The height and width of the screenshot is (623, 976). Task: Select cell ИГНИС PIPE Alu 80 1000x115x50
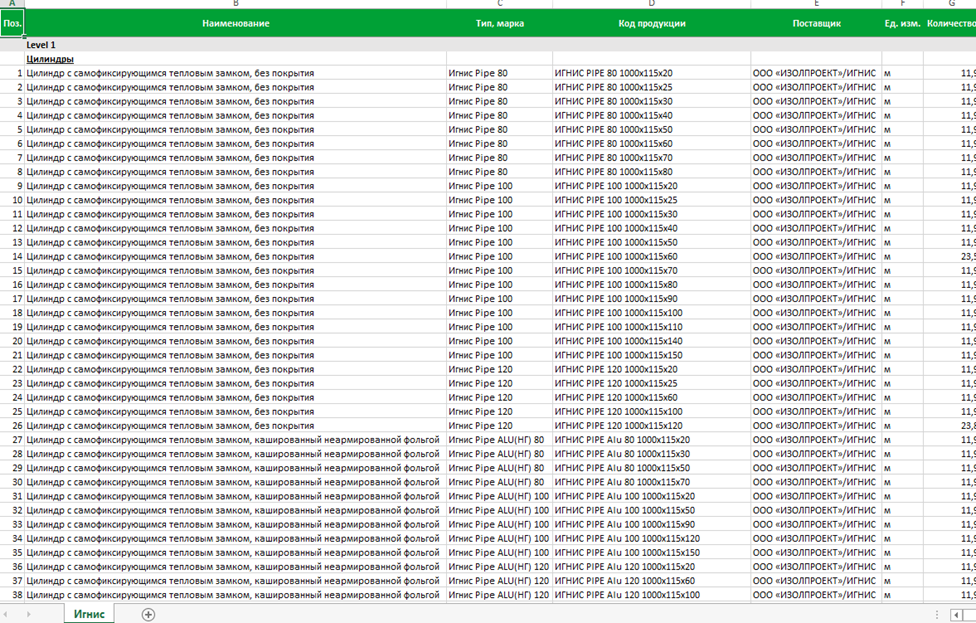pos(652,468)
